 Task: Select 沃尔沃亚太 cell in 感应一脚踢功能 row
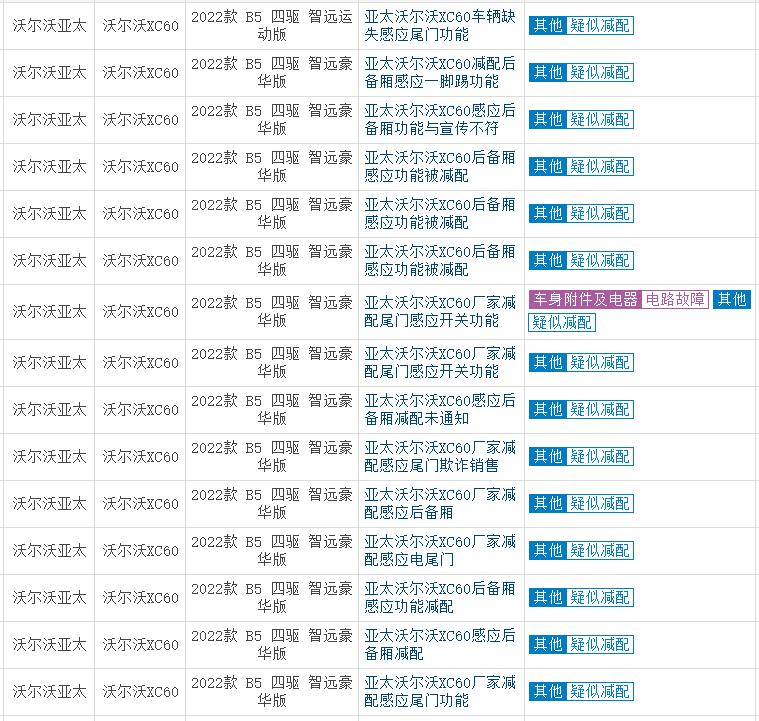[49, 73]
